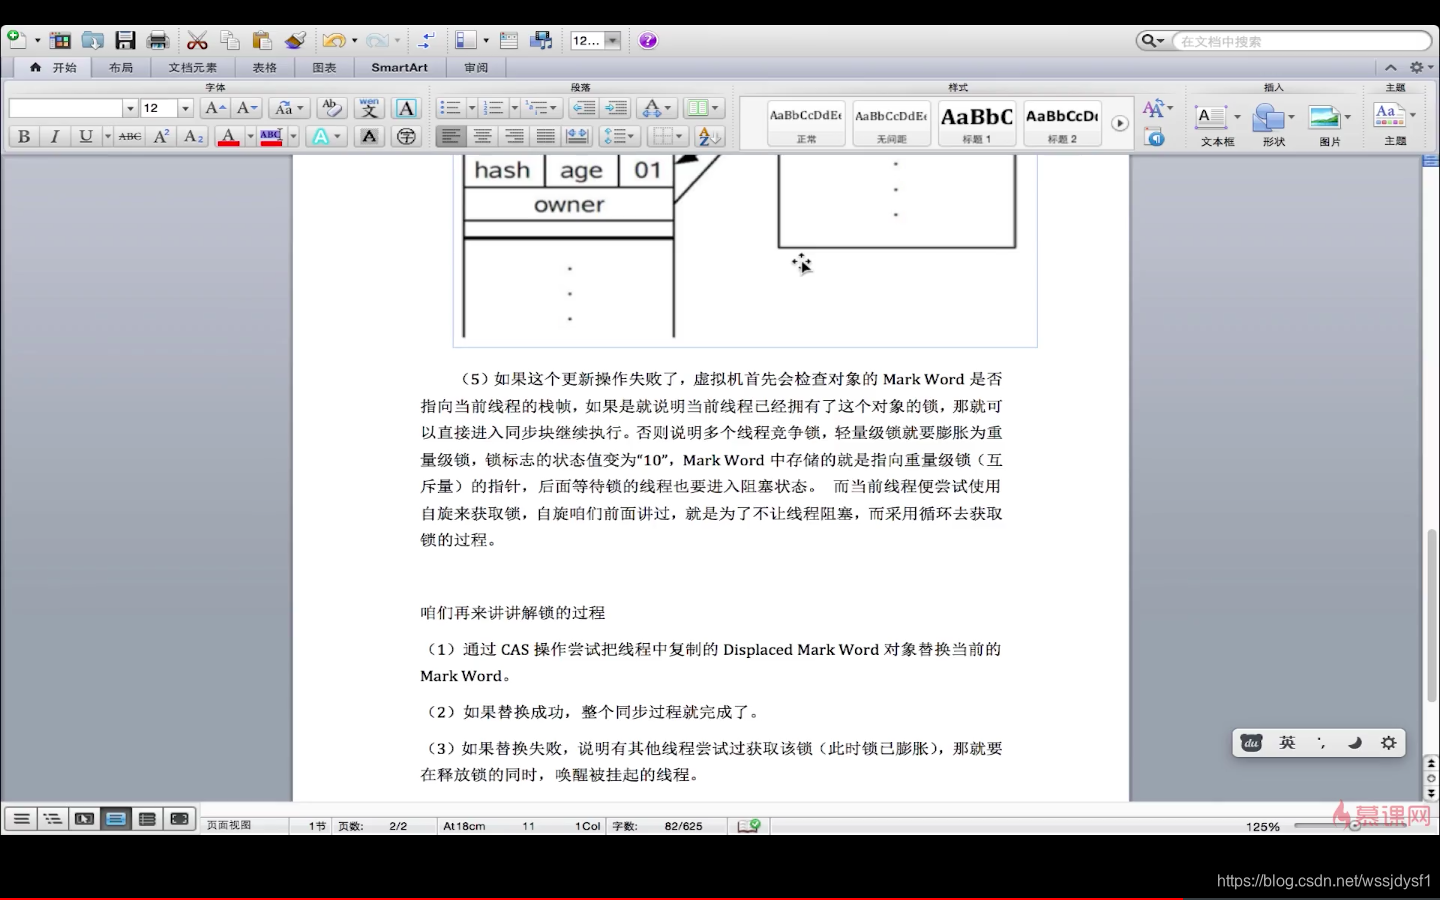The width and height of the screenshot is (1440, 900).
Task: Toggle Bold formatting
Action: (x=24, y=136)
